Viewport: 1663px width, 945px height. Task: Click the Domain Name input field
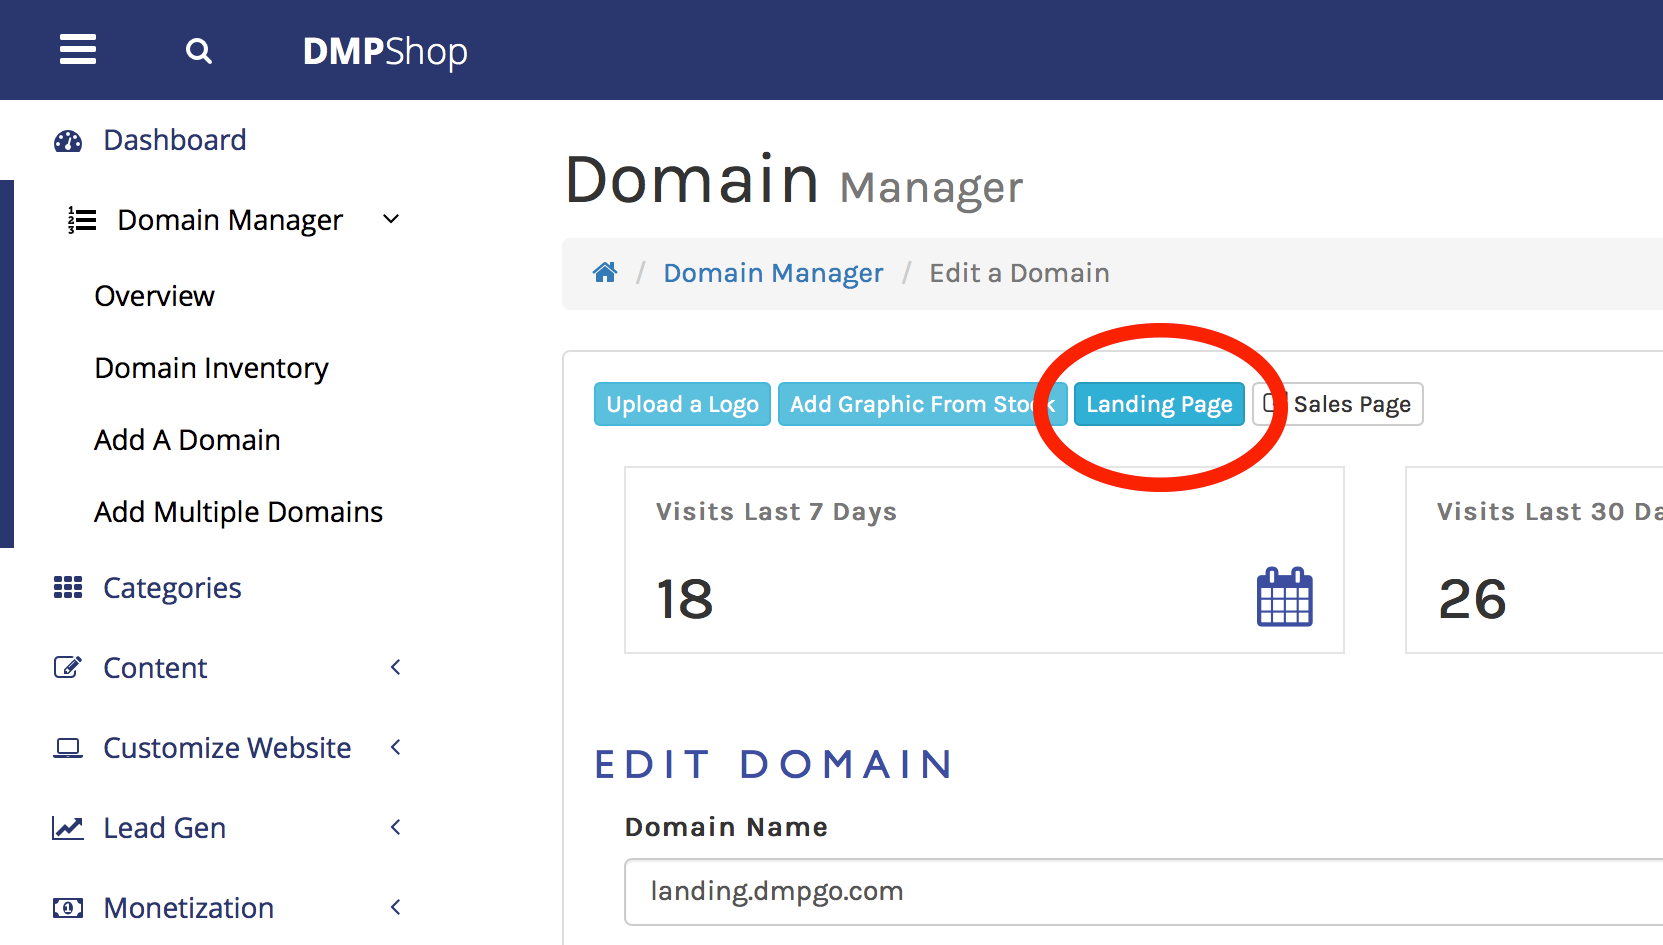click(x=1140, y=891)
